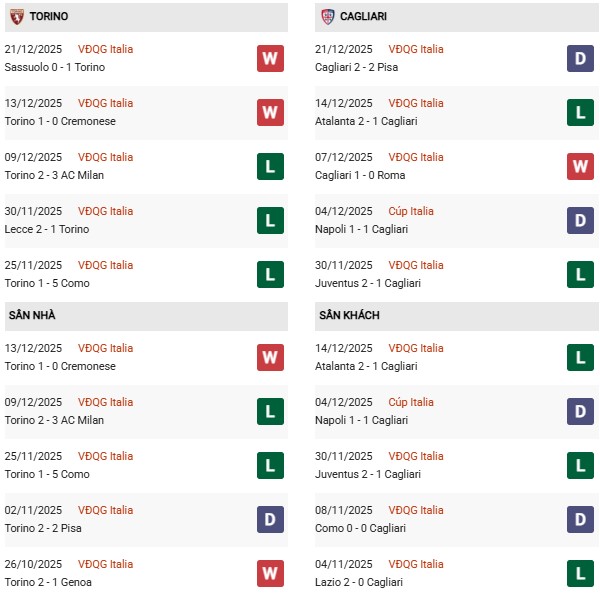Viewport: 600px width, 595px height.
Task: Click the TORINO team header title
Action: pyautogui.click(x=48, y=17)
